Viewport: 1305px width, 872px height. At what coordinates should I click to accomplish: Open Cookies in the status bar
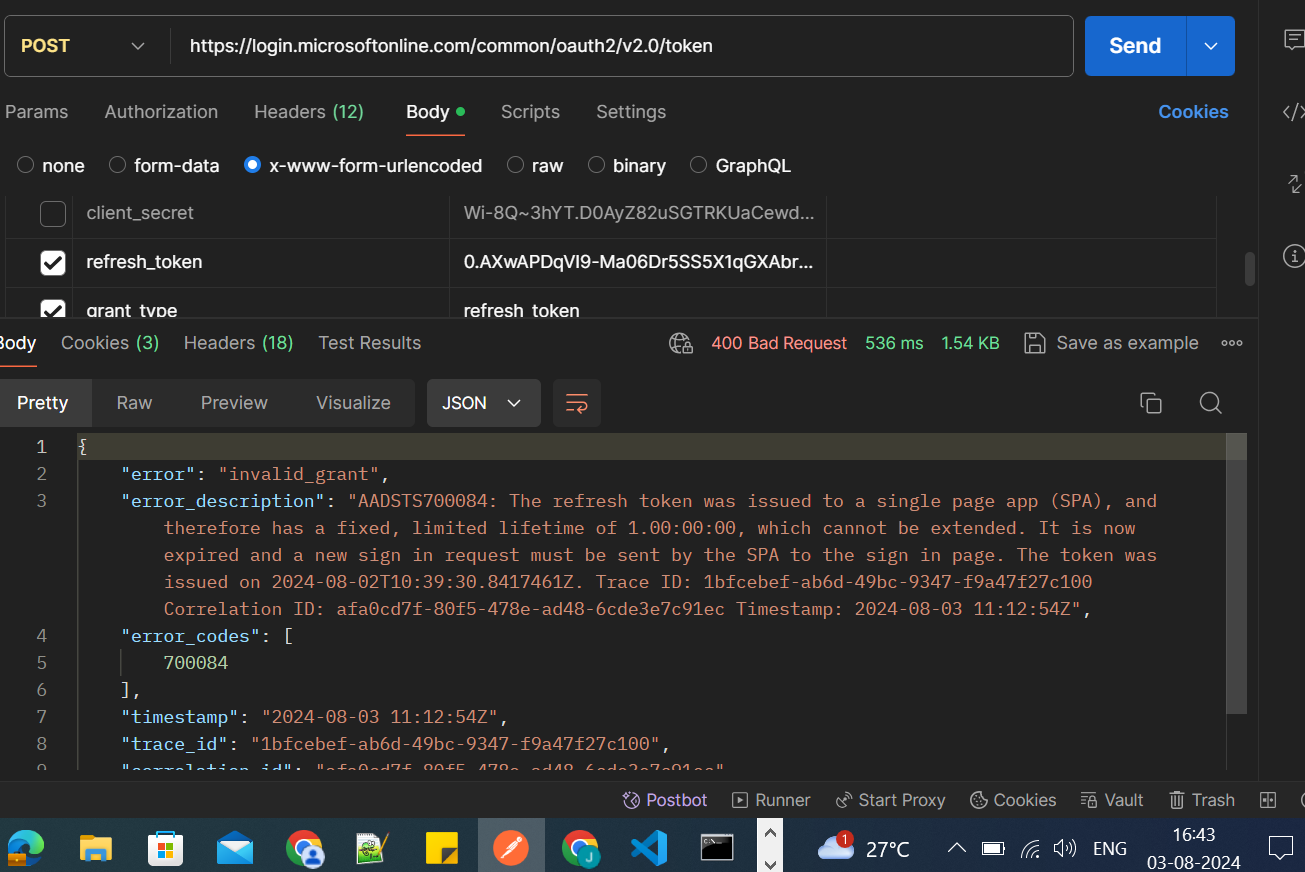(x=1013, y=800)
